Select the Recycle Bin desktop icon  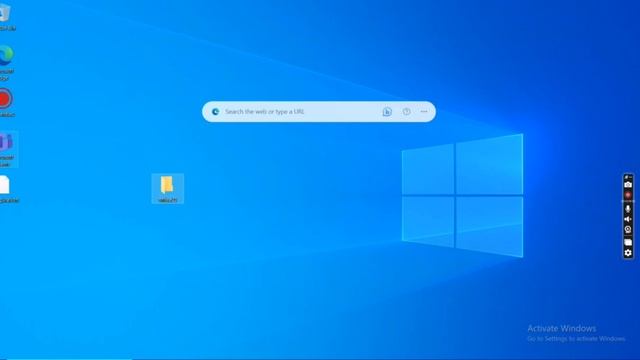point(6,17)
